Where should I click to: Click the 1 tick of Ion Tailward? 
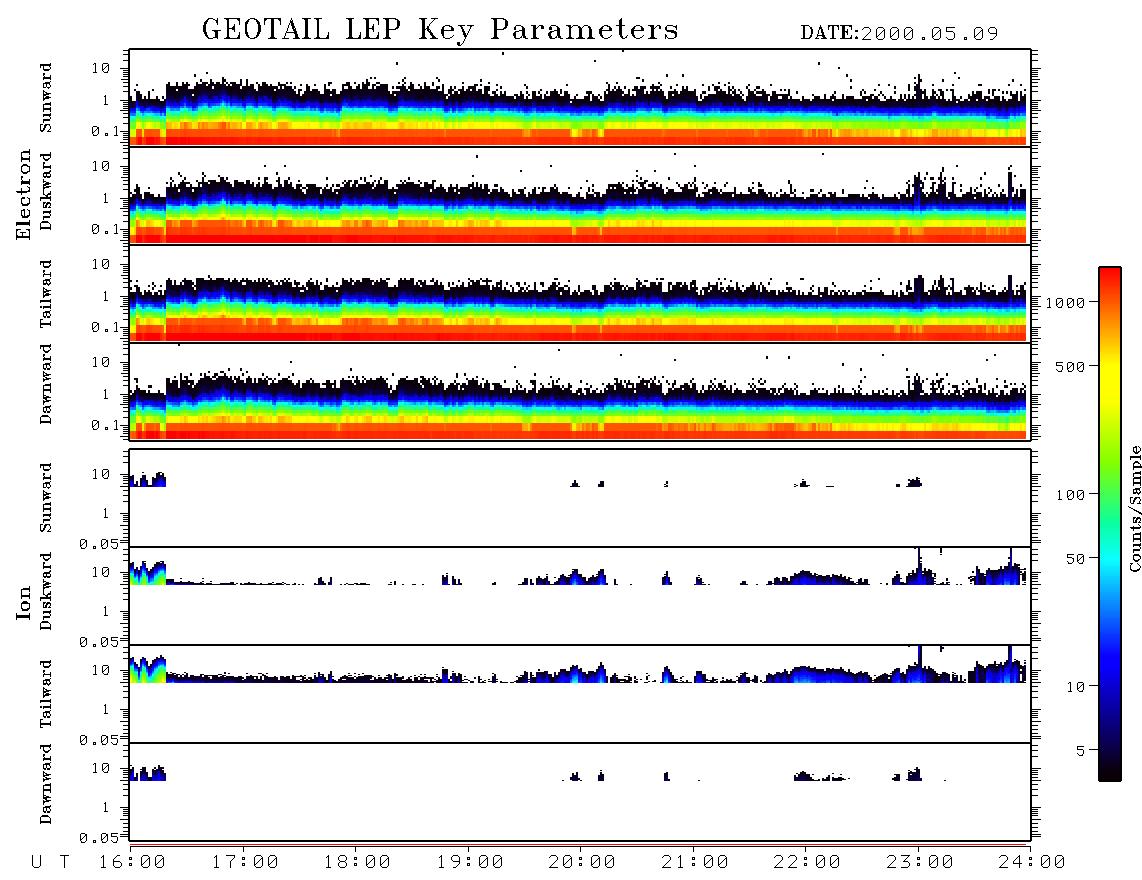[106, 709]
